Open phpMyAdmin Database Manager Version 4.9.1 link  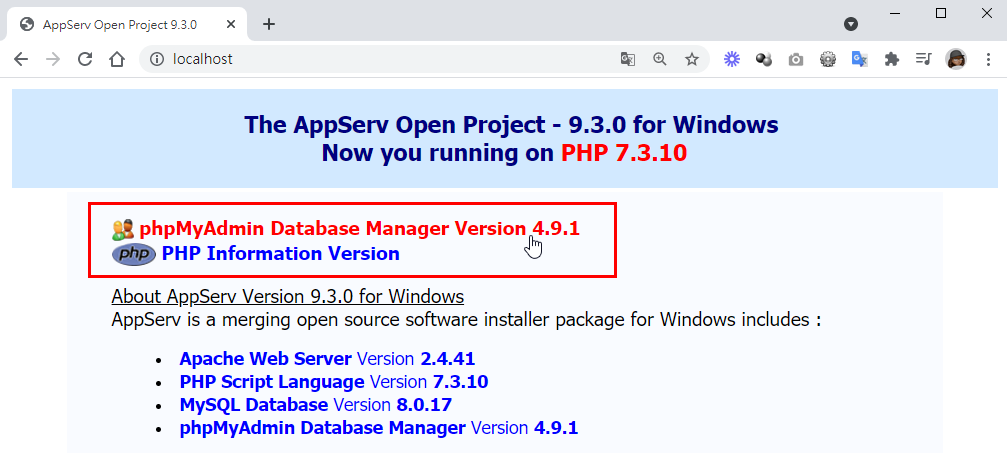[x=359, y=229]
